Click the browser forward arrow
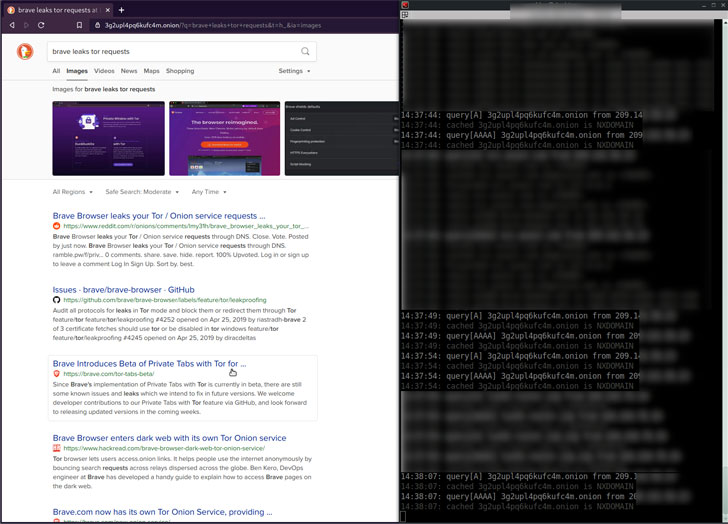The width and height of the screenshot is (728, 524). (27, 23)
